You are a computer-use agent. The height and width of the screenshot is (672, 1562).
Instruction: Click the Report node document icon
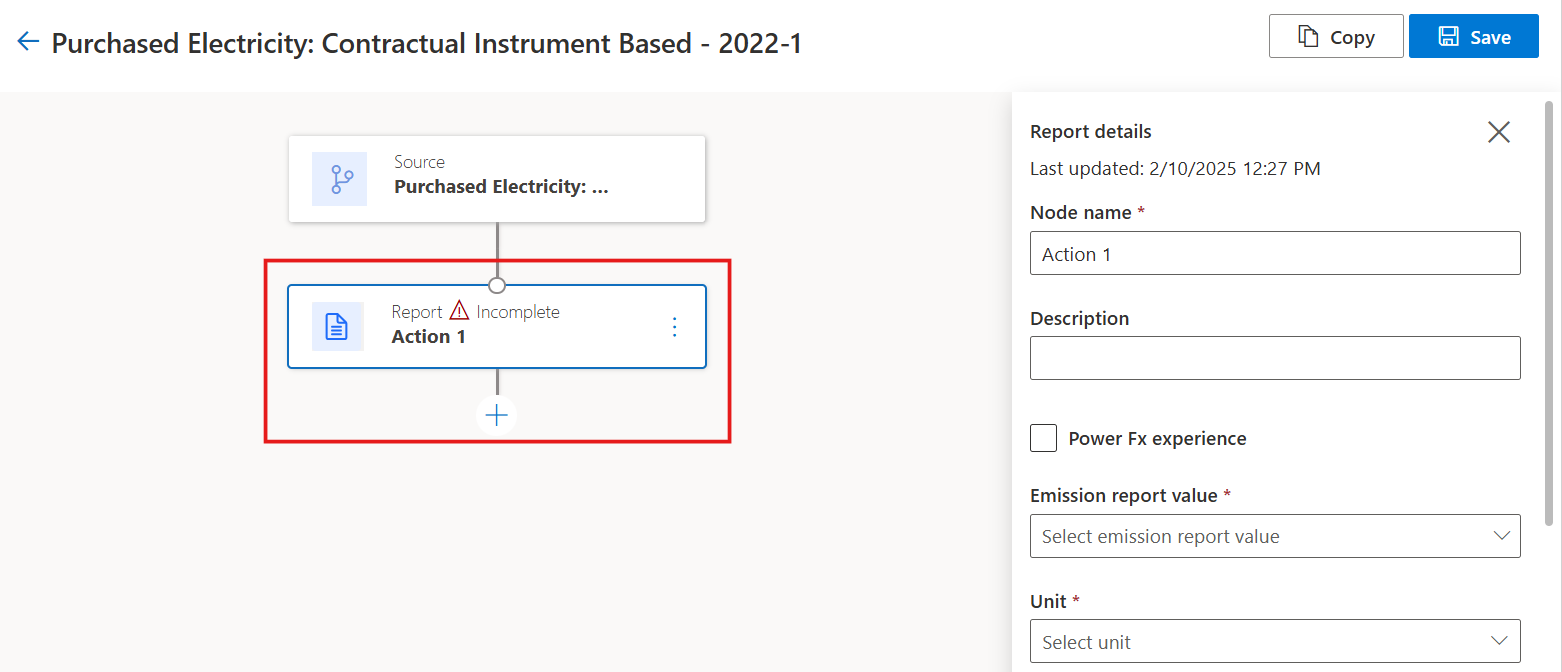338,326
